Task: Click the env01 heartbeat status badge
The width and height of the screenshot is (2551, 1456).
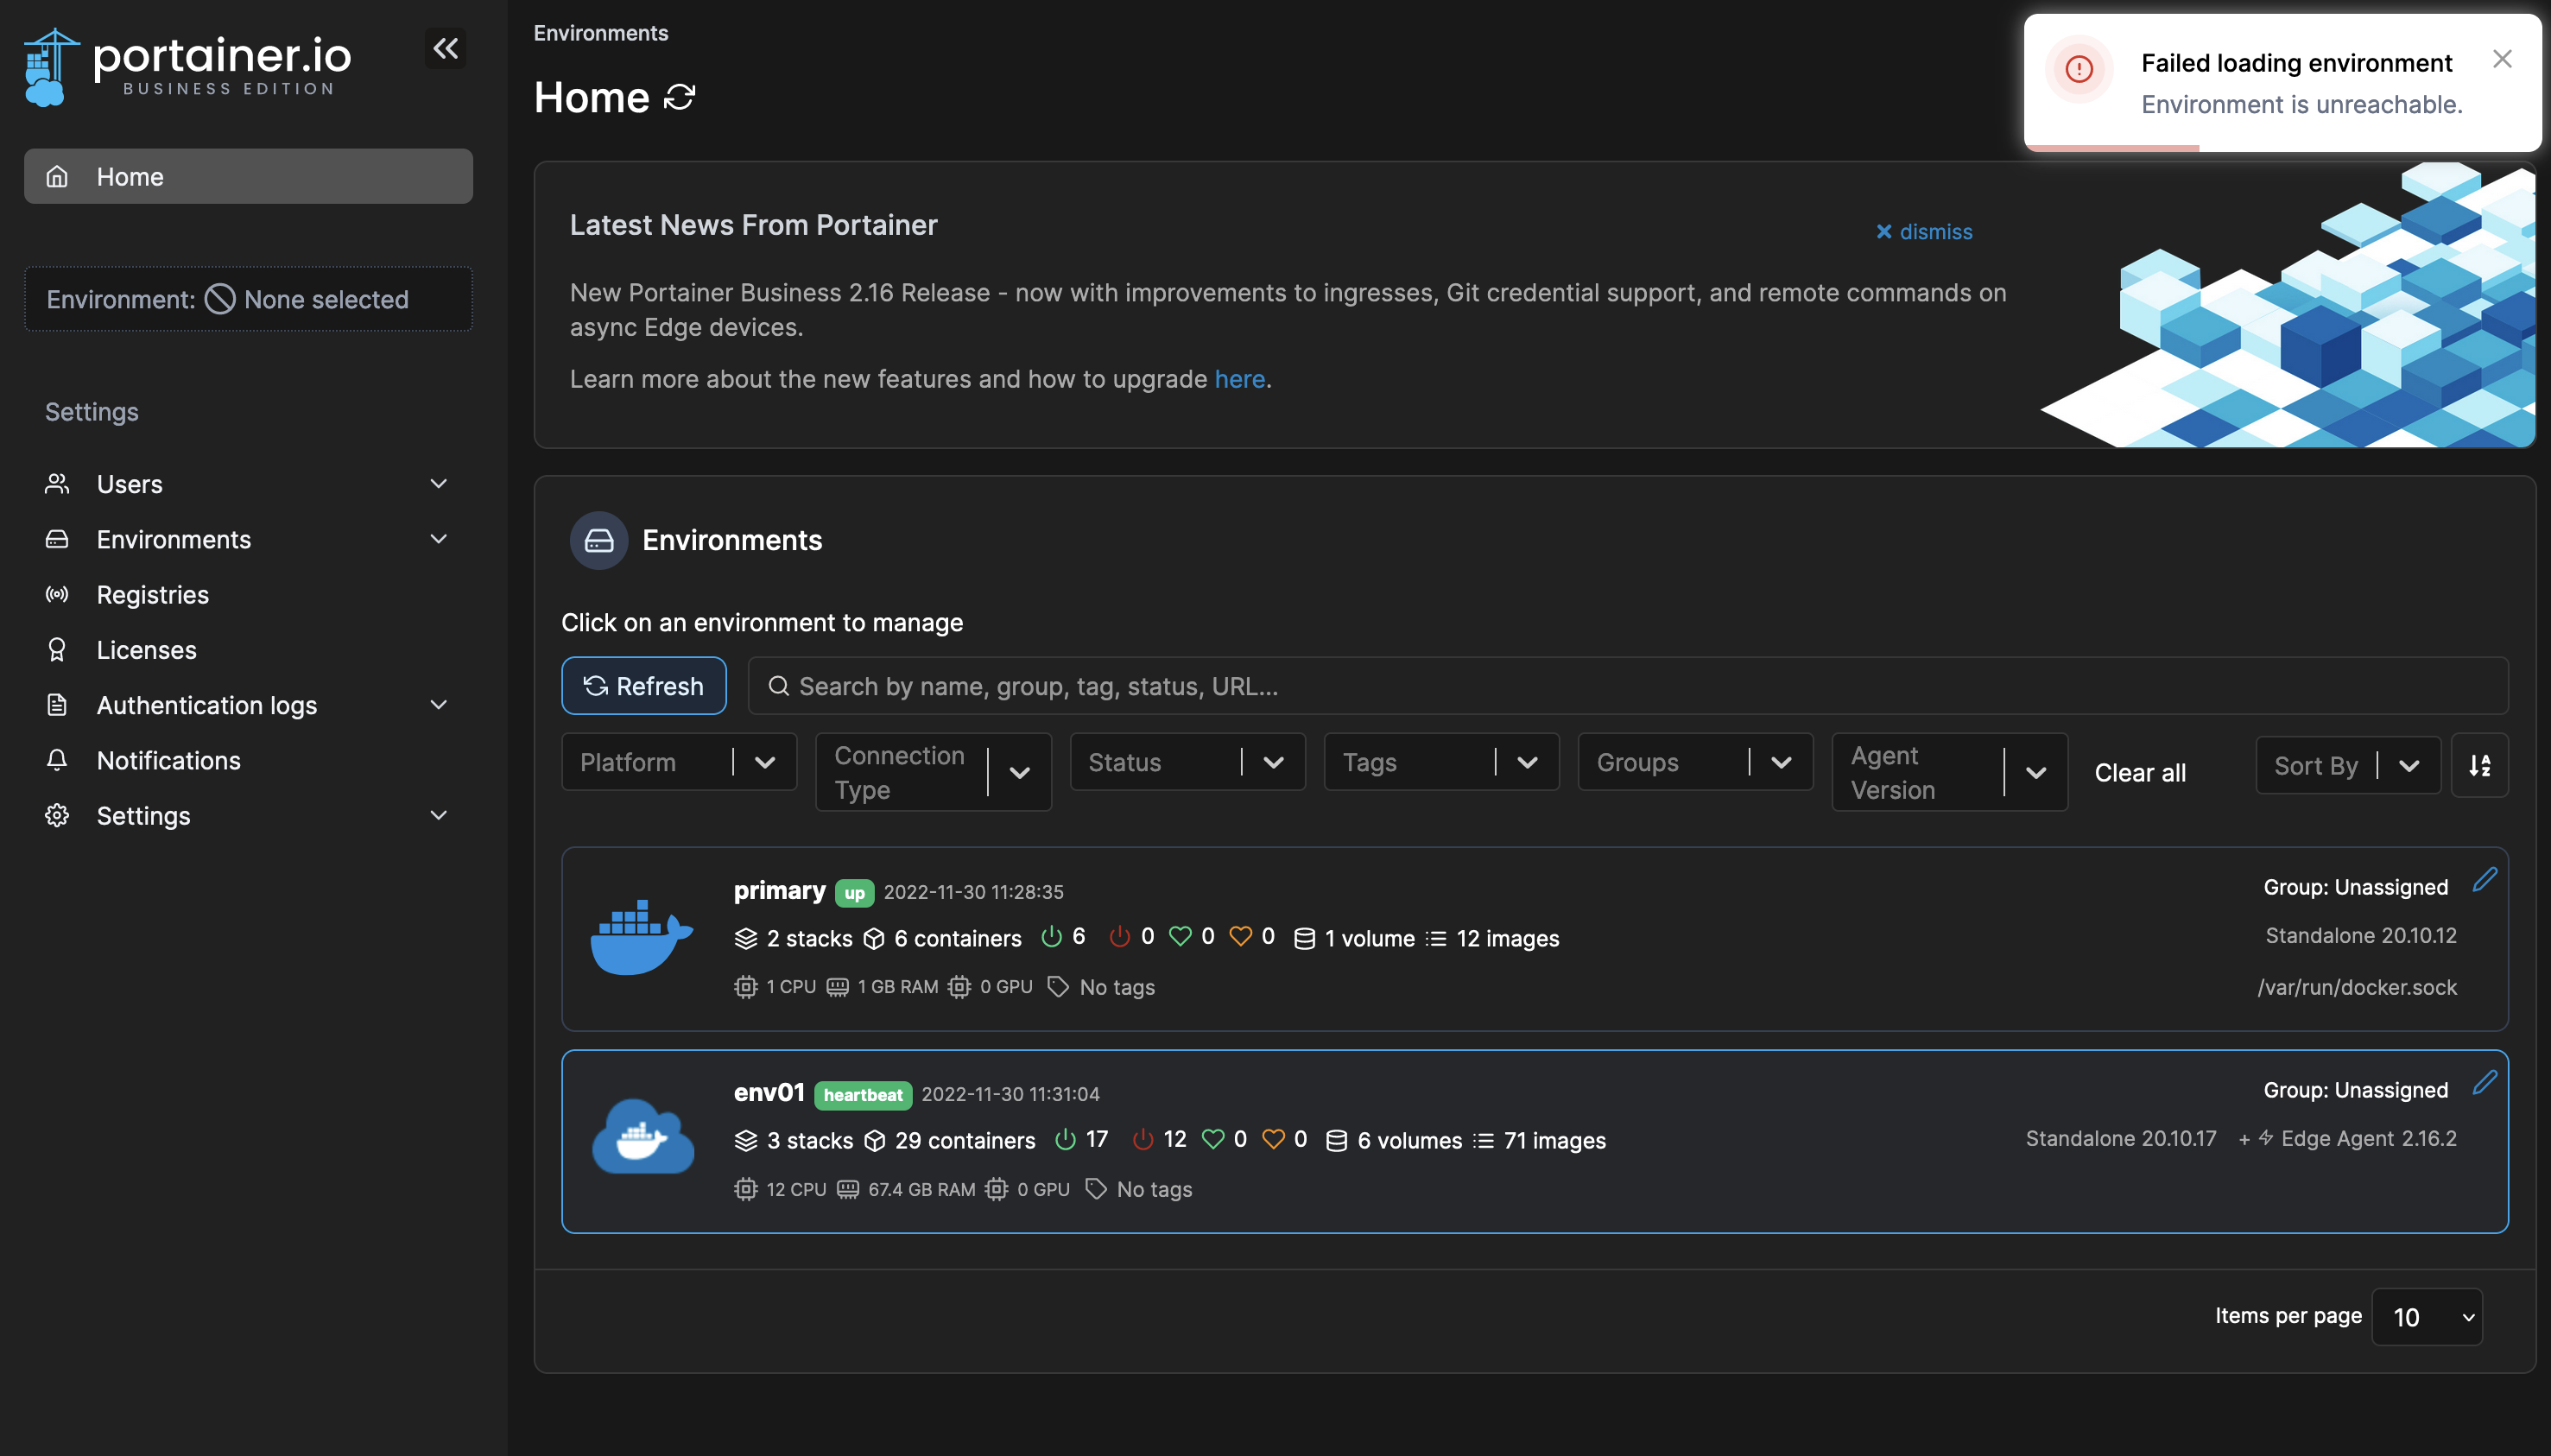Action: (x=864, y=1095)
